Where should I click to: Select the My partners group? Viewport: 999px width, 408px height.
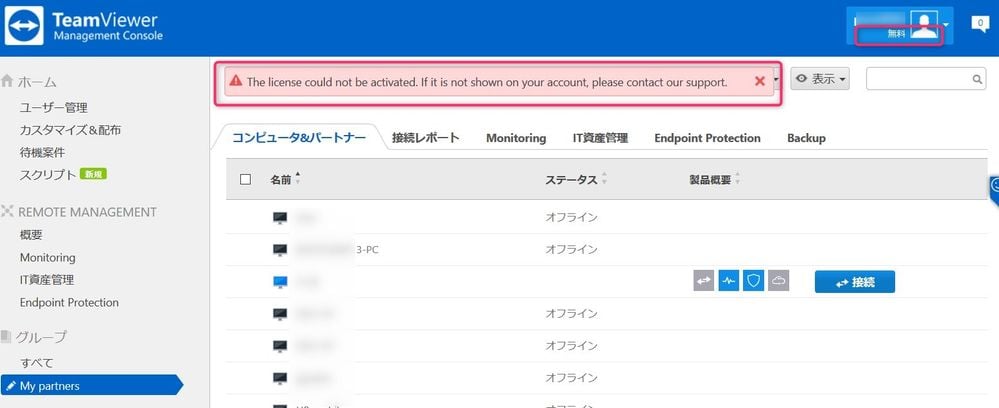pos(91,386)
